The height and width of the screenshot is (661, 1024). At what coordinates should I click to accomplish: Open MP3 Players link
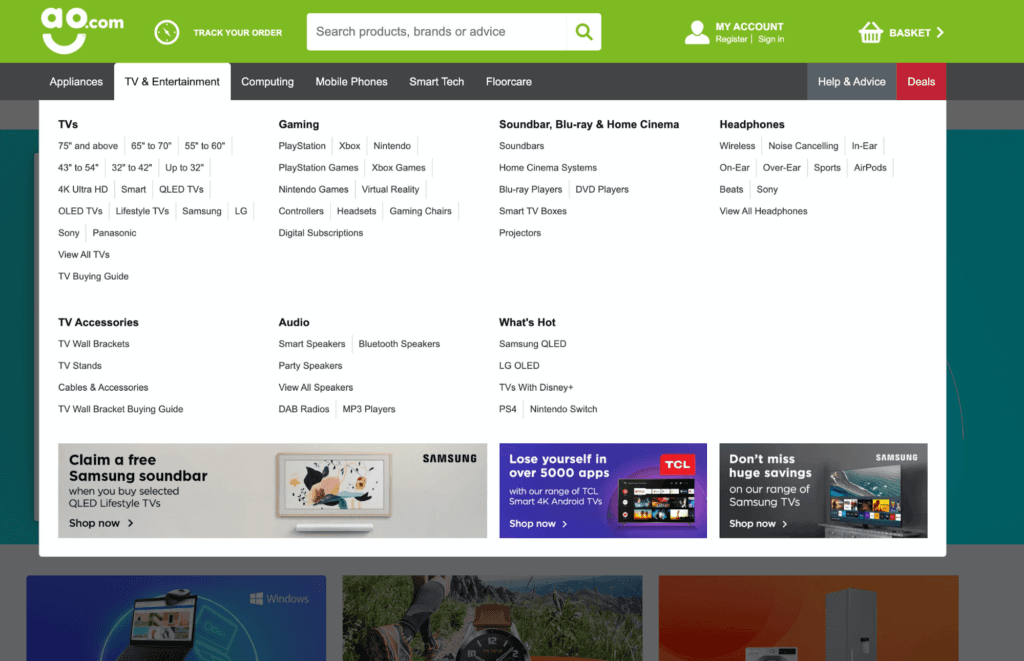[x=369, y=410]
